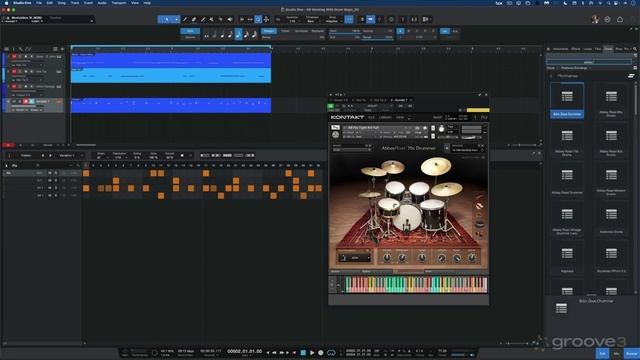Image resolution: width=640 pixels, height=360 pixels.
Task: Click the browser search input field
Action: pos(589,62)
